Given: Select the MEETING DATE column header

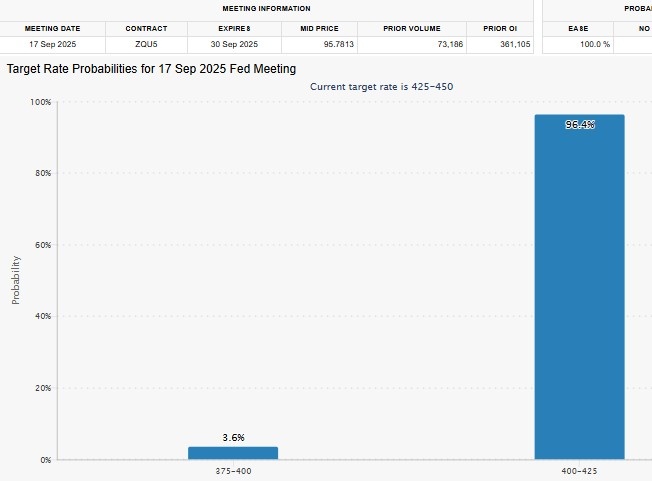Looking at the screenshot, I should pyautogui.click(x=52, y=29).
